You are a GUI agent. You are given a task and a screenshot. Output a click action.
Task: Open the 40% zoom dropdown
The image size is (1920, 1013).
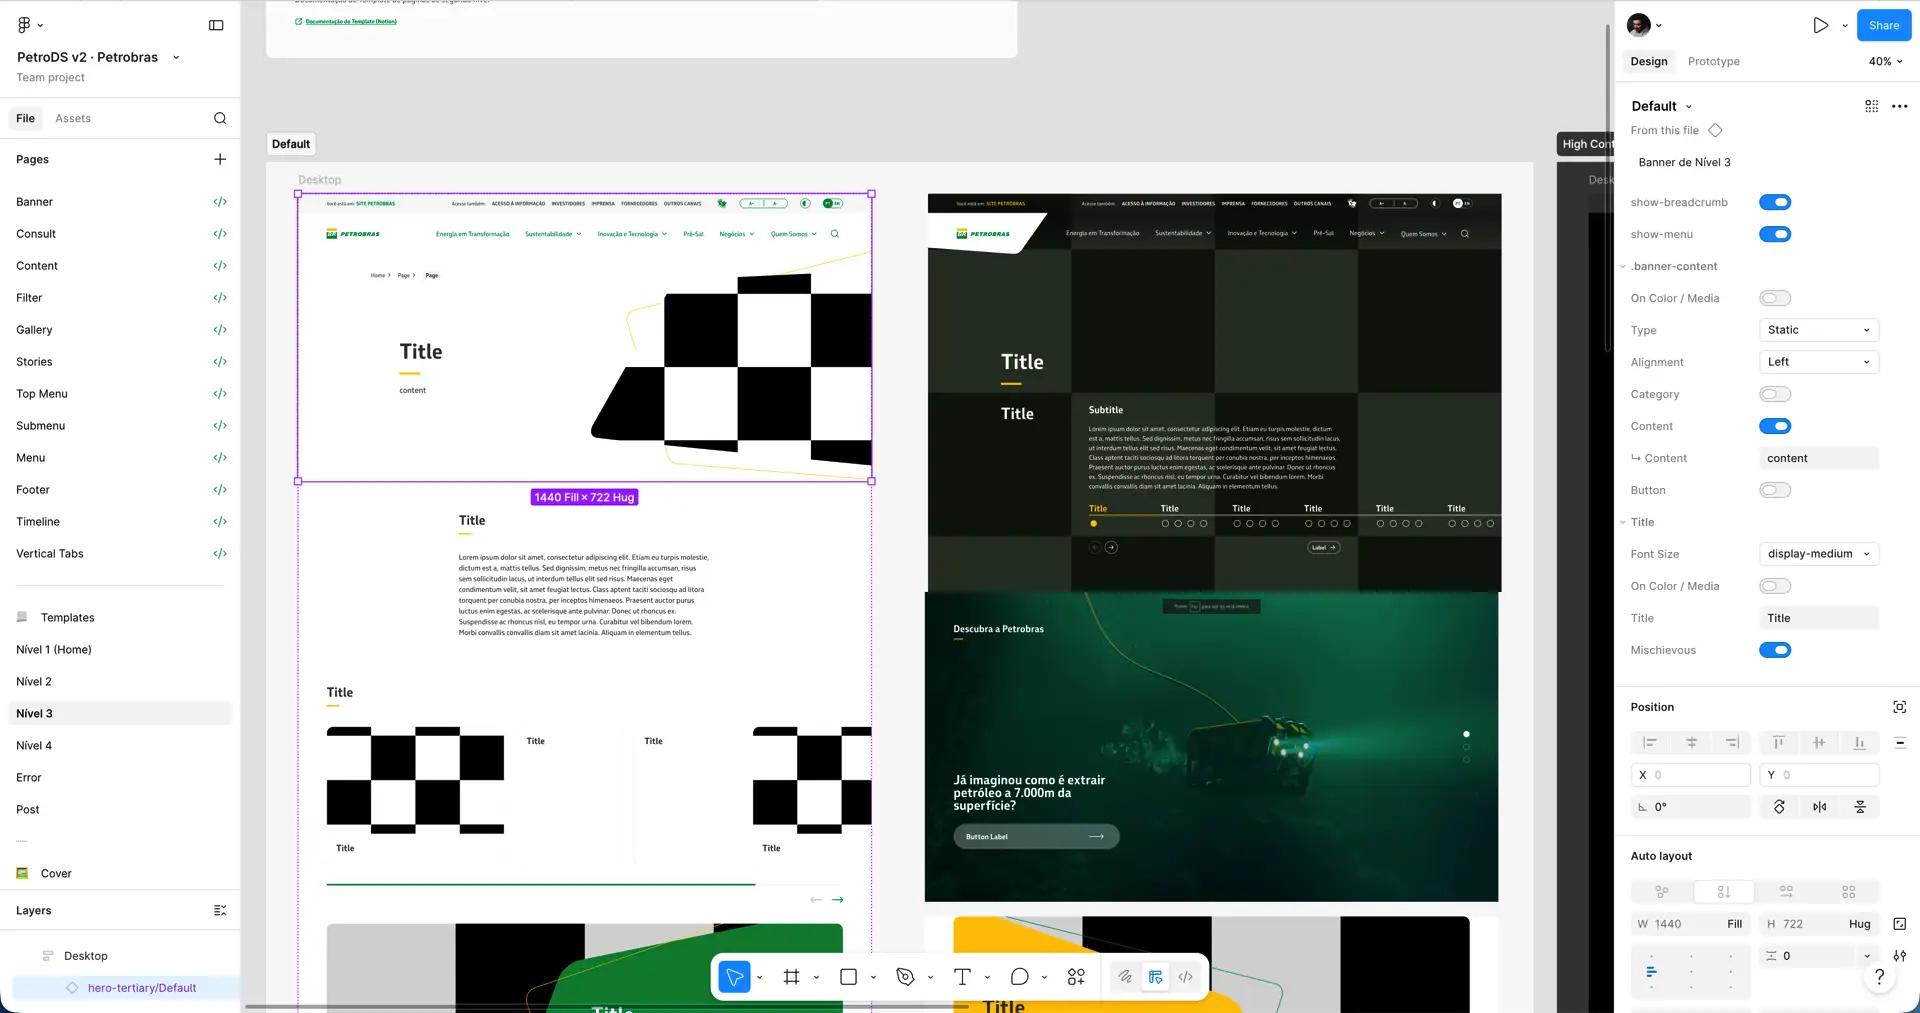[x=1885, y=61]
